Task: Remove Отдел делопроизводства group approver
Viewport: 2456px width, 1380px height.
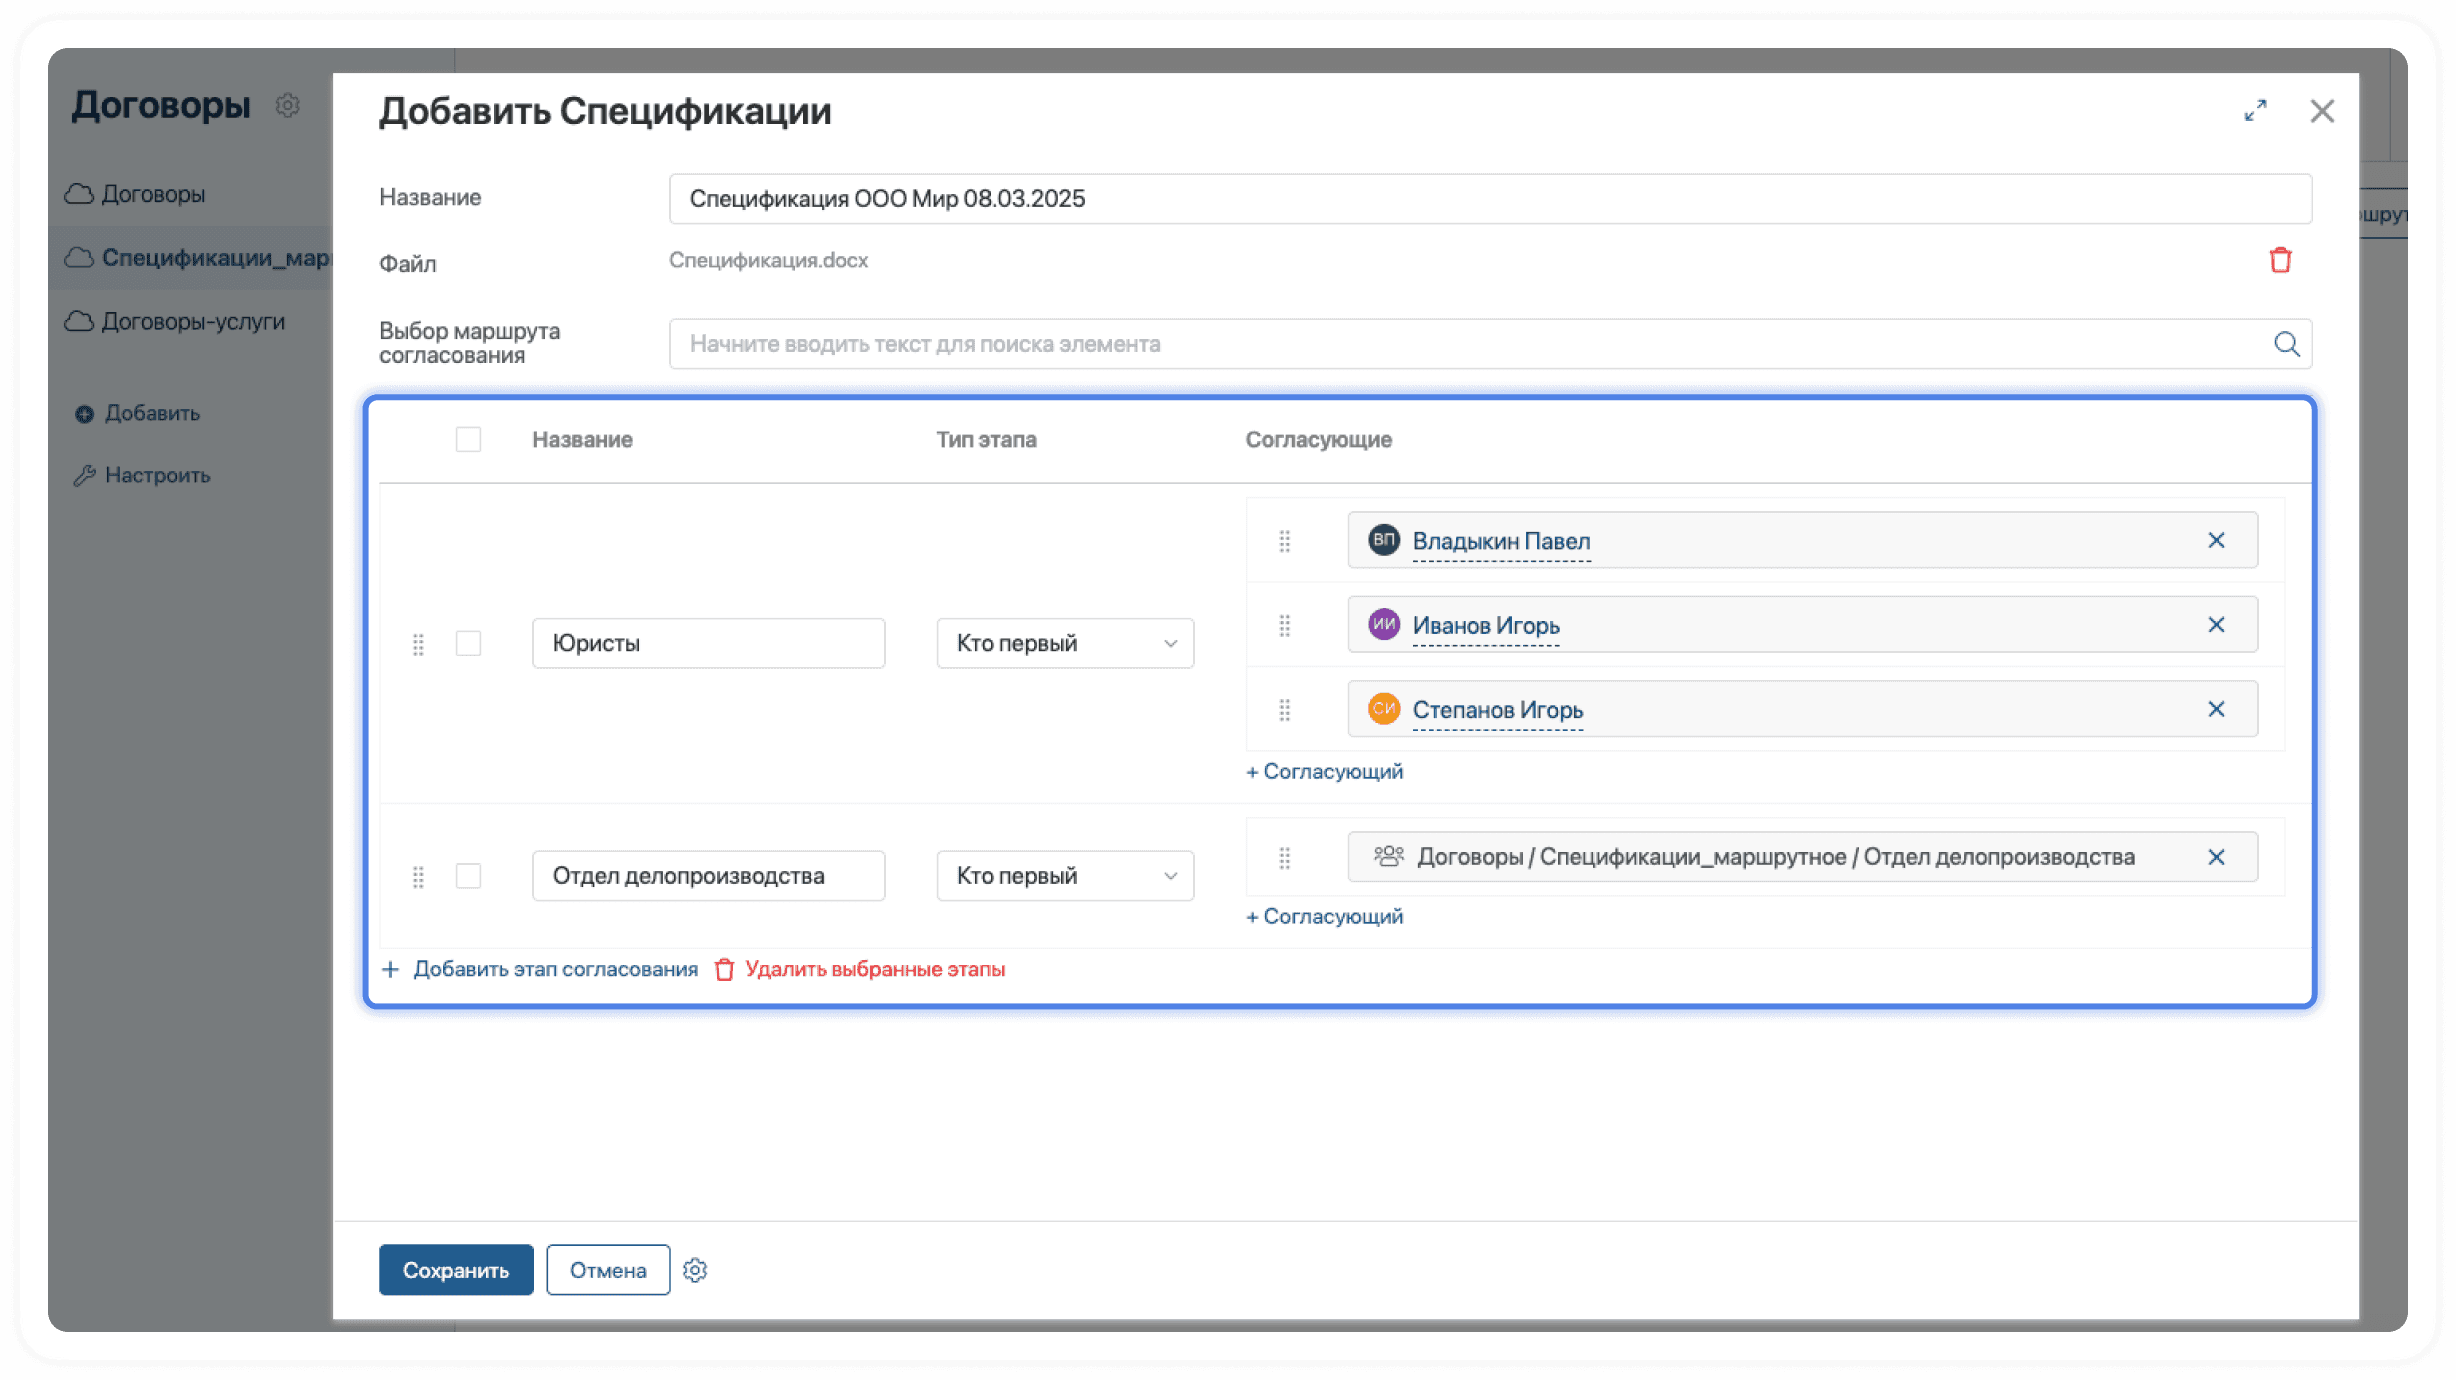Action: pos(2216,857)
